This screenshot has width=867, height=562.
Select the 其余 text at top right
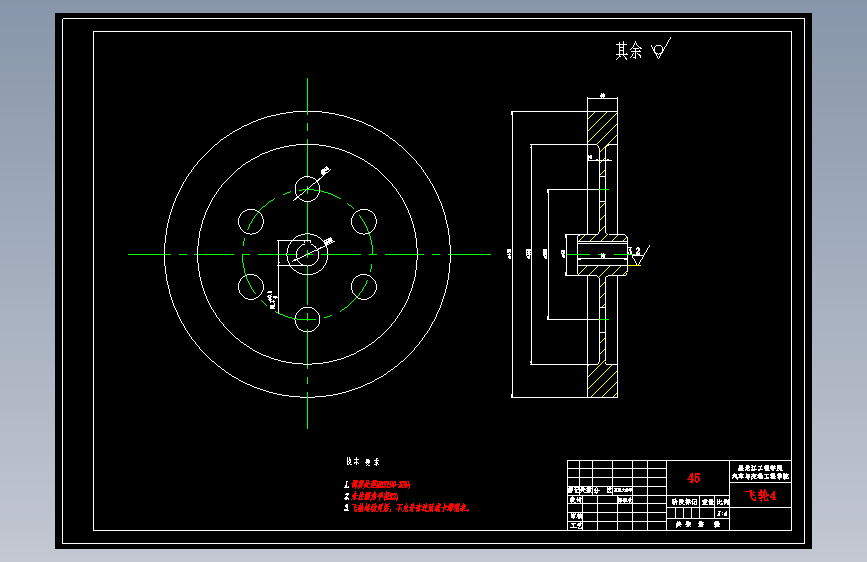(629, 51)
